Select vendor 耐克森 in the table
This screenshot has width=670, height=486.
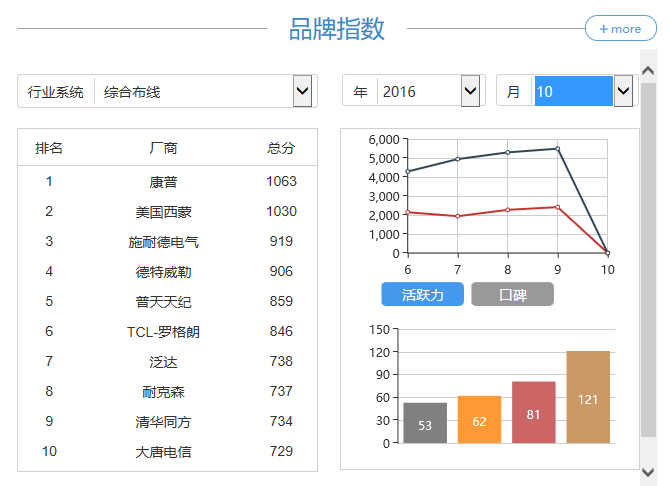click(x=163, y=392)
